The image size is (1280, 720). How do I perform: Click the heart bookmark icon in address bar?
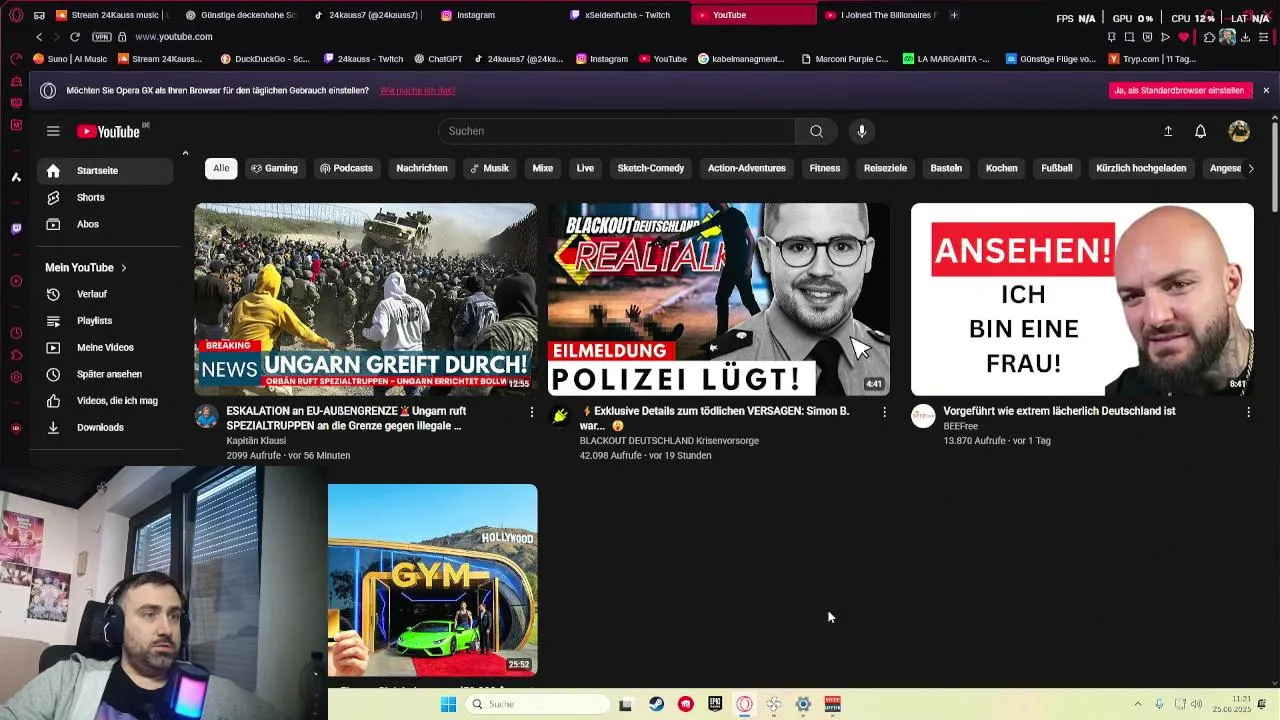coord(1184,37)
